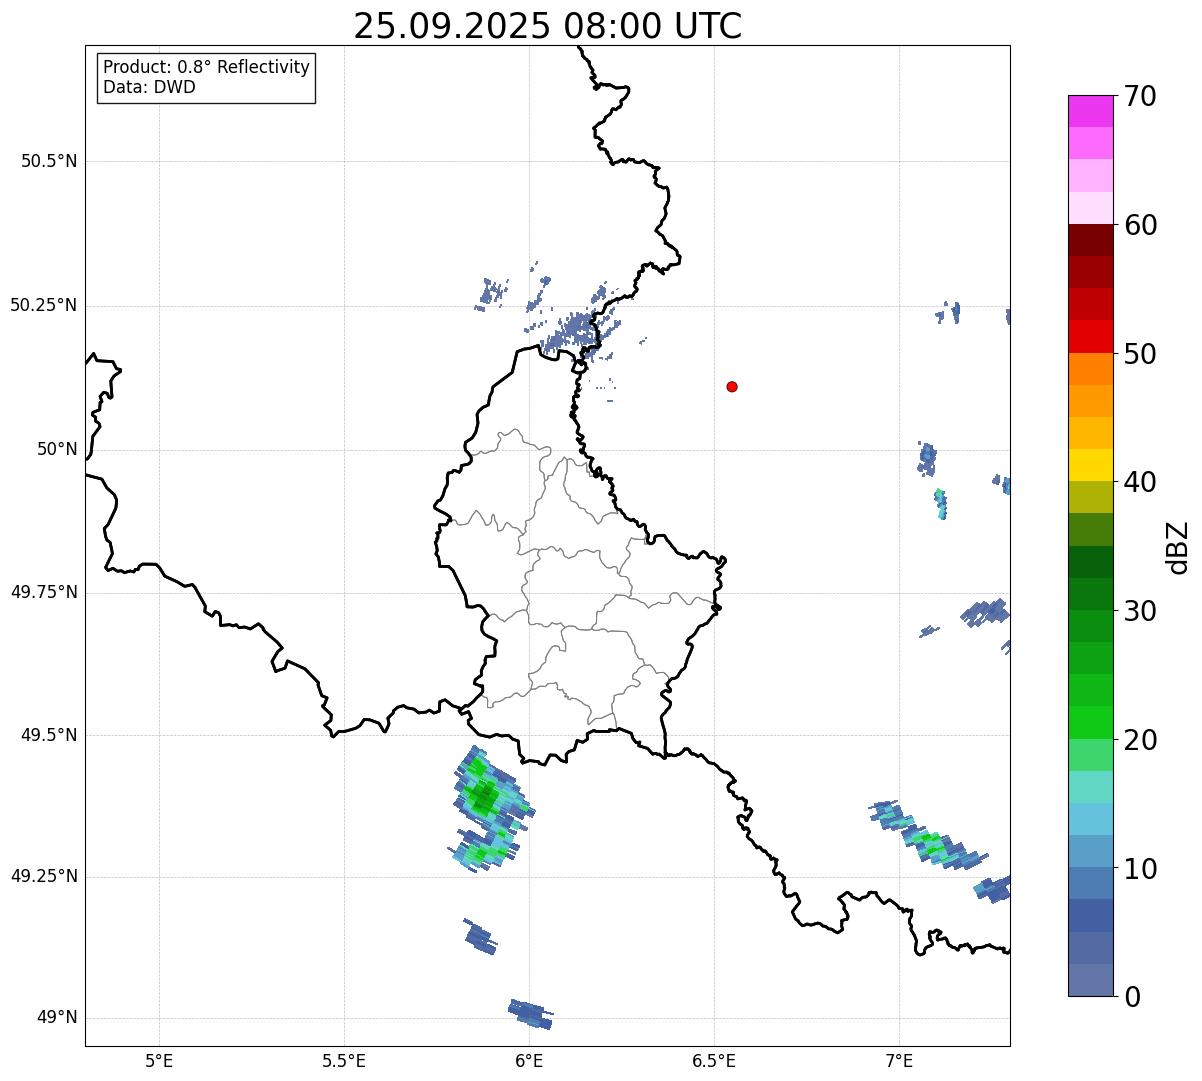1202x1081 pixels.
Task: Click the radar echo band near 7°E, 49.3°N
Action: 929,833
